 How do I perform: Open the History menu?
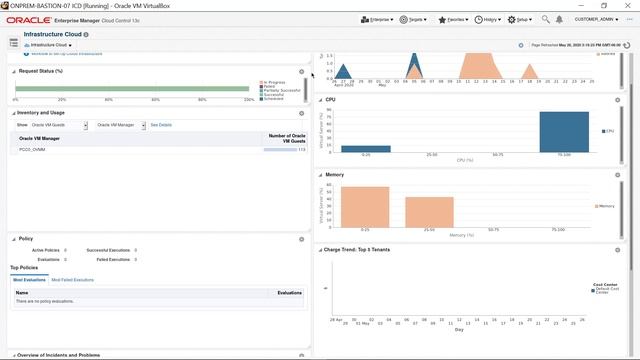coord(488,20)
